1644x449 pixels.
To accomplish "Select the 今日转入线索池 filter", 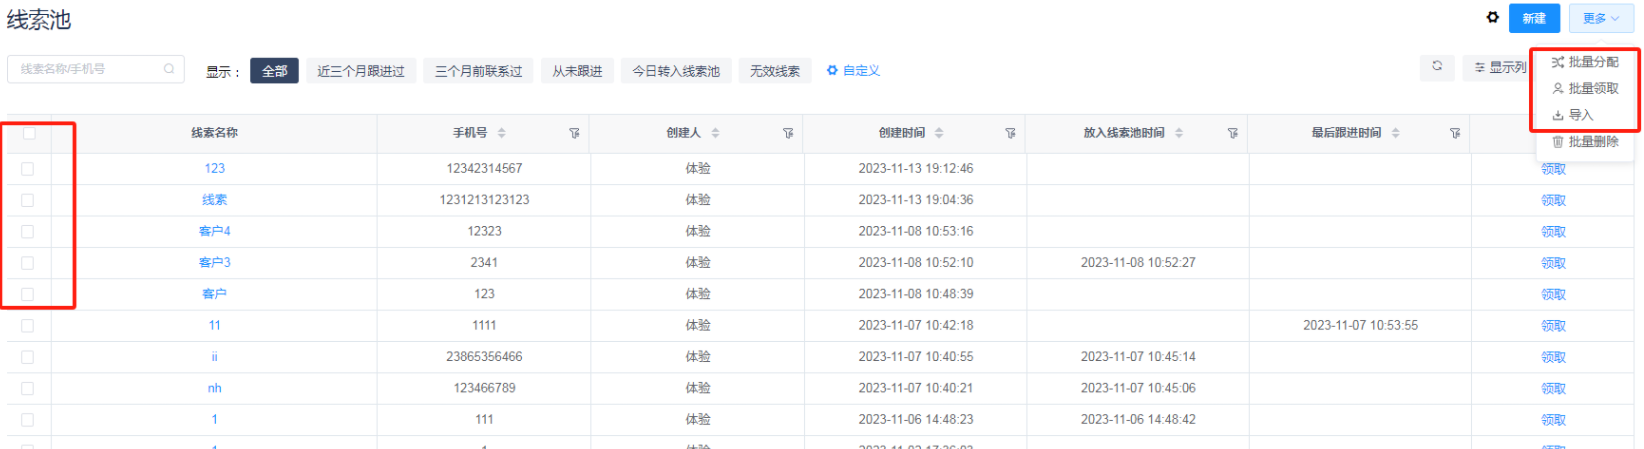I will coord(676,71).
